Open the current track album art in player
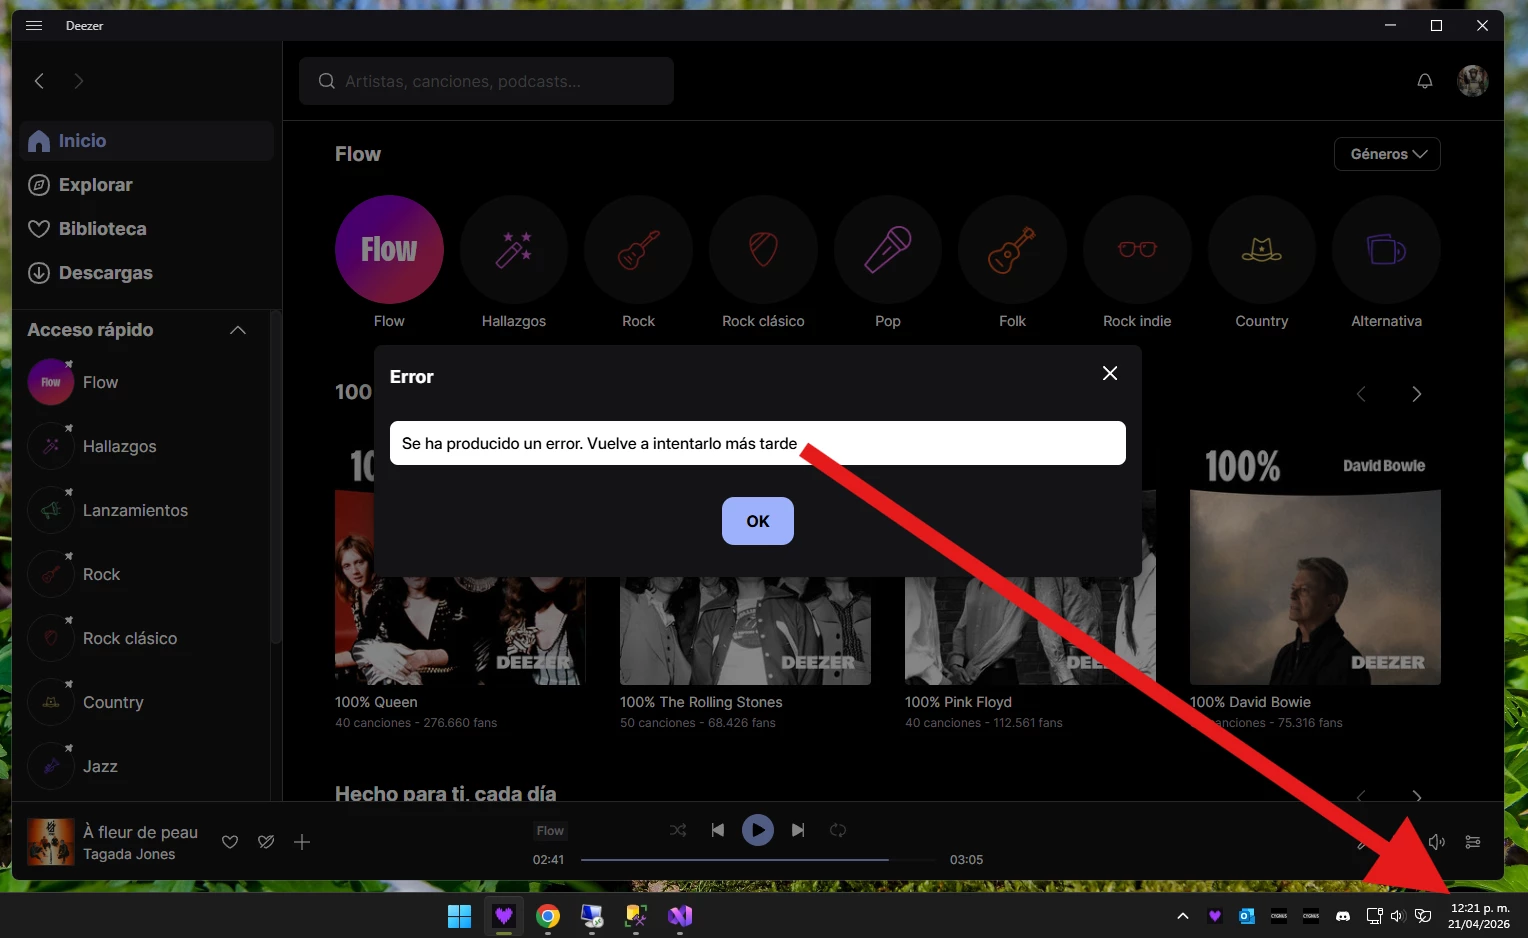Screen dimensions: 1528x938 [51, 842]
